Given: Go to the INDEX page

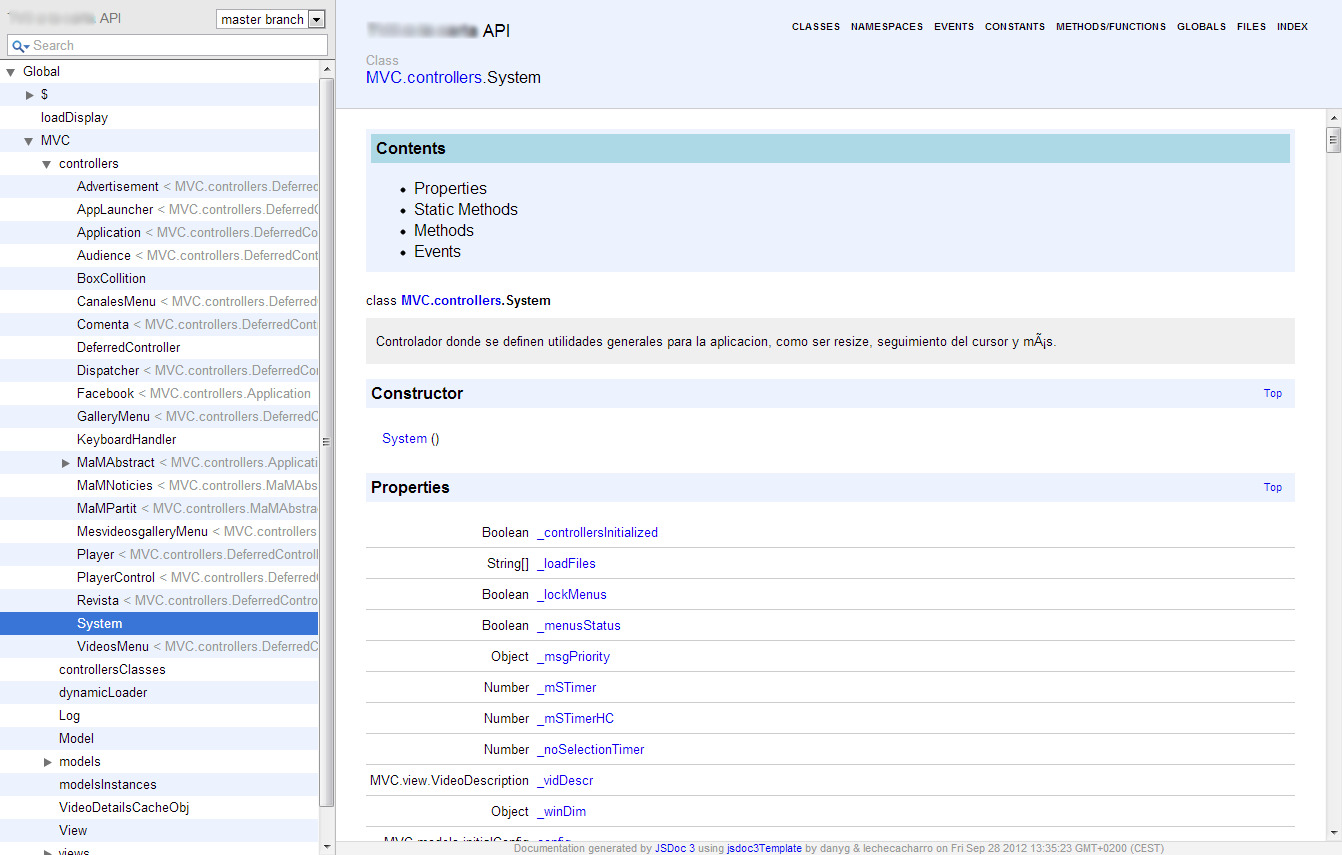Looking at the screenshot, I should [x=1292, y=27].
